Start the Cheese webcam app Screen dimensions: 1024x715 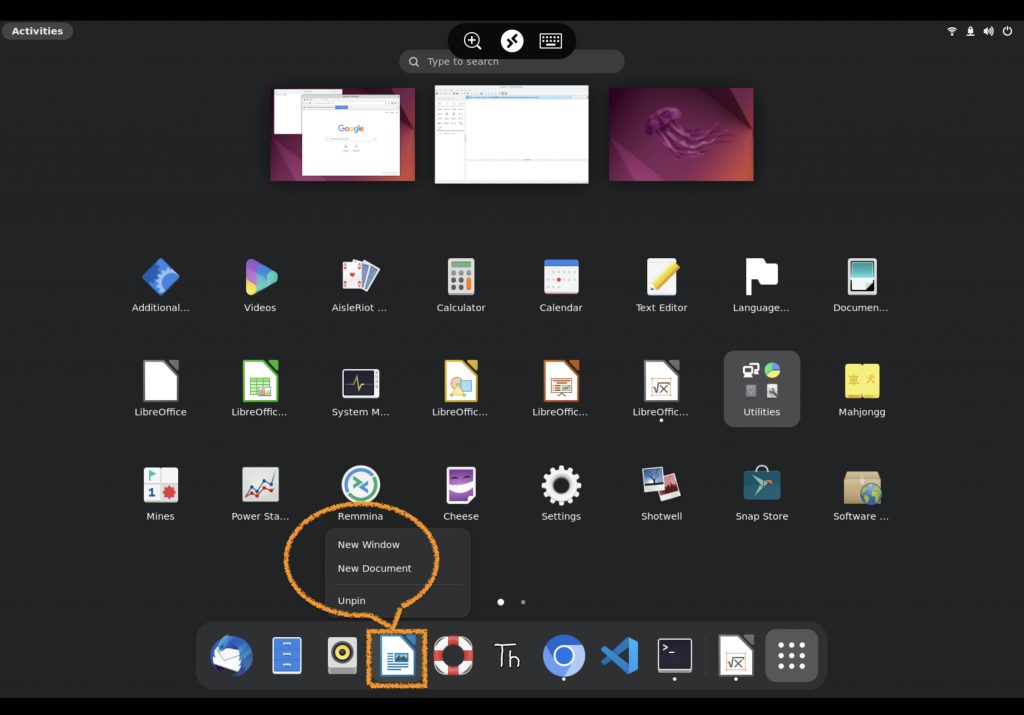click(461, 486)
